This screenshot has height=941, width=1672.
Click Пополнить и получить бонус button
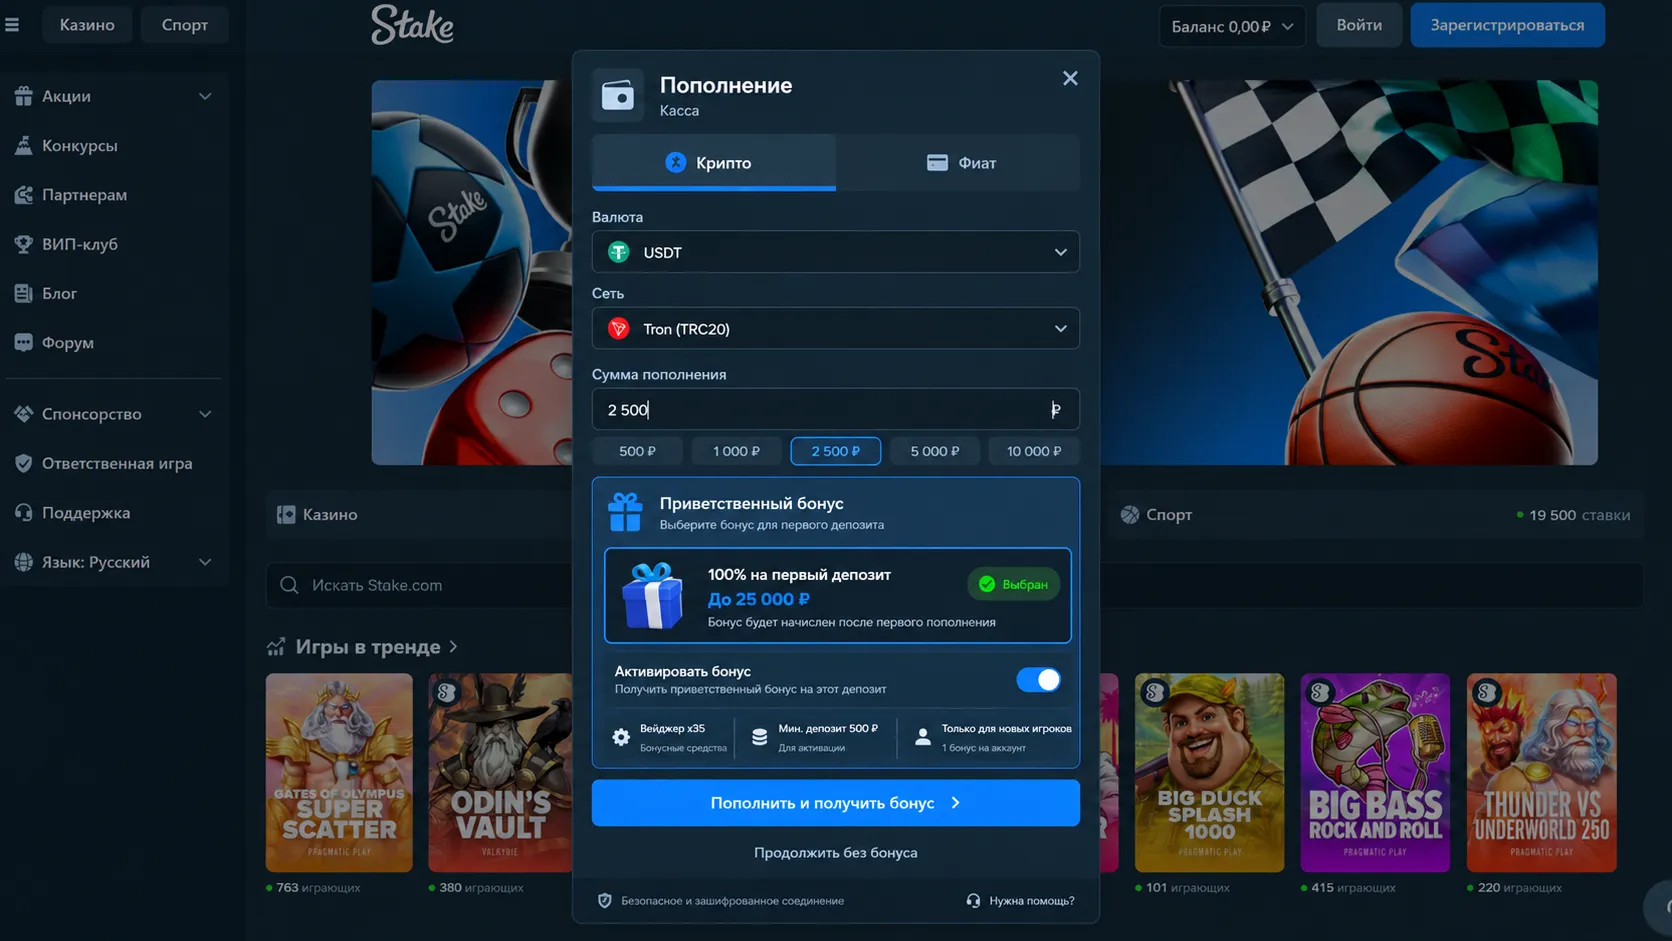836,803
